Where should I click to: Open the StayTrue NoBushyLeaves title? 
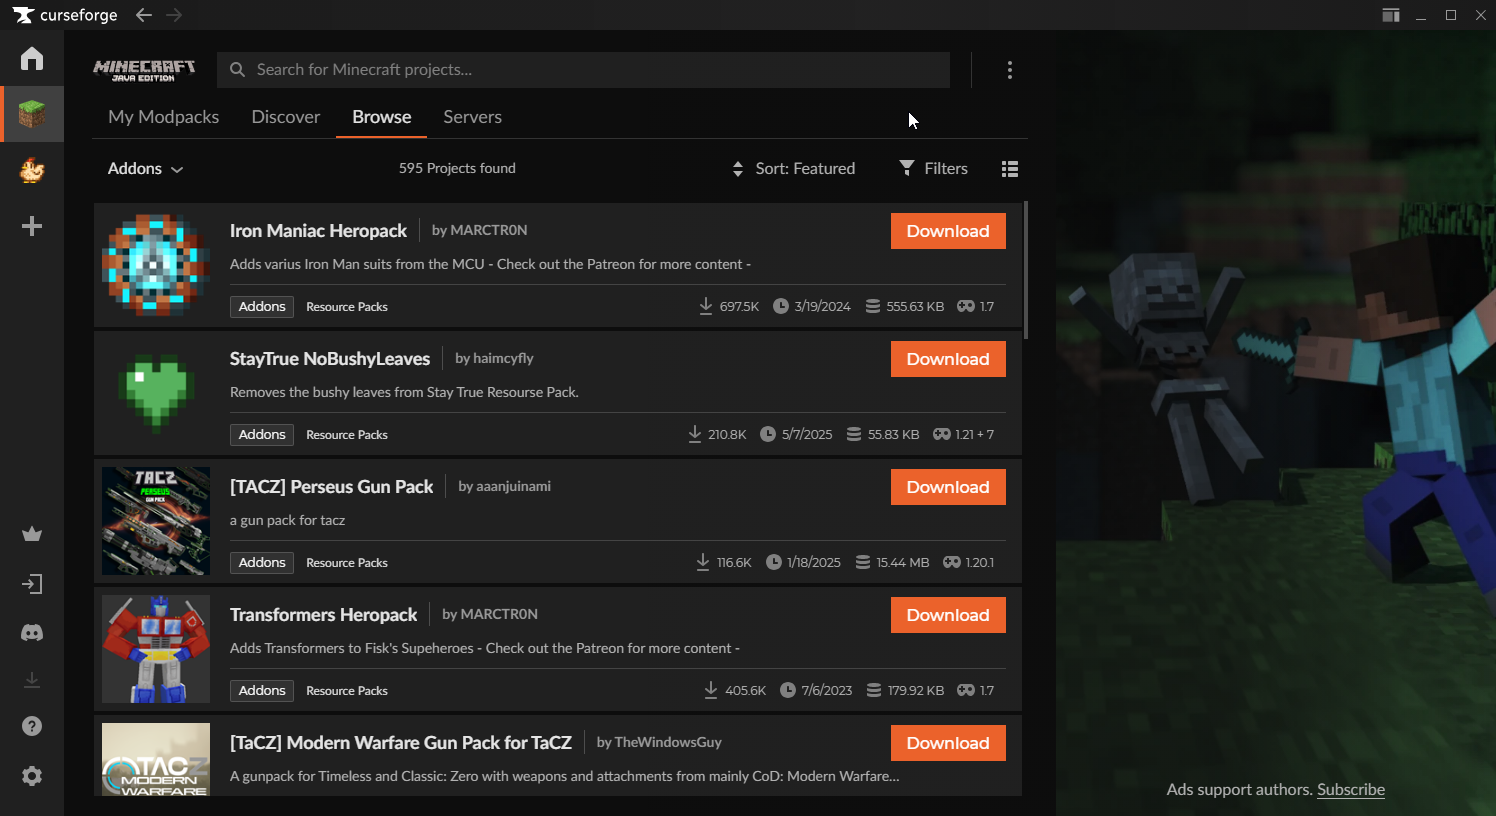point(330,359)
